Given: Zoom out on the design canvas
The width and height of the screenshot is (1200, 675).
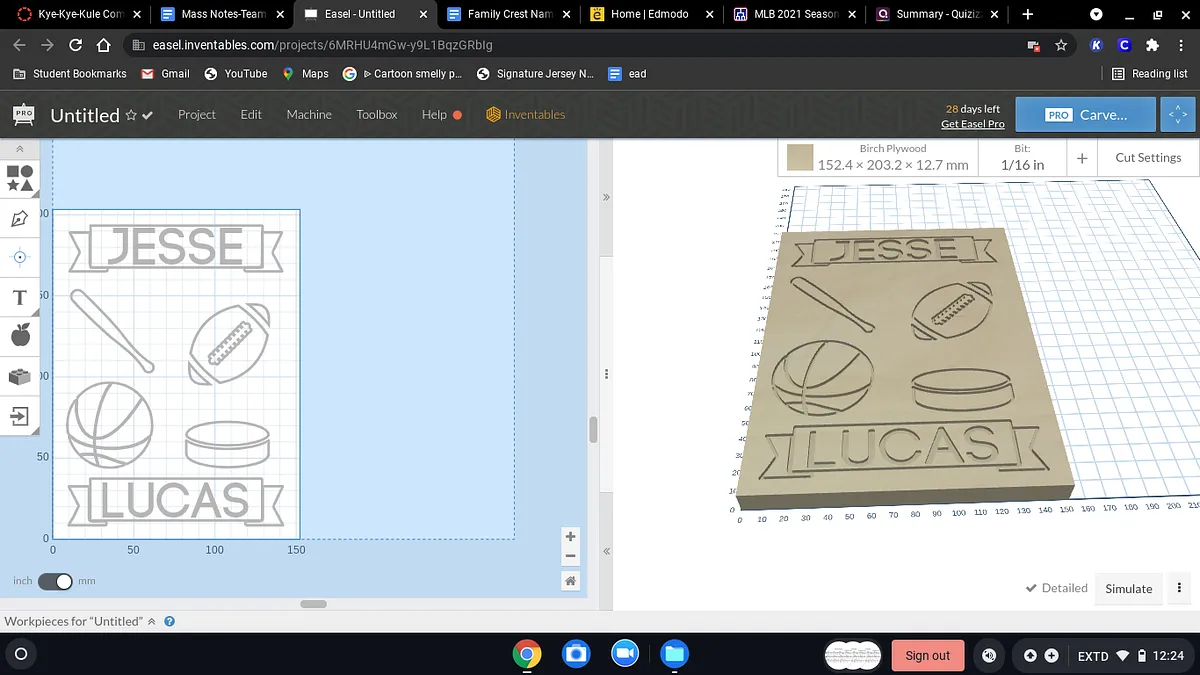Looking at the screenshot, I should (570, 555).
